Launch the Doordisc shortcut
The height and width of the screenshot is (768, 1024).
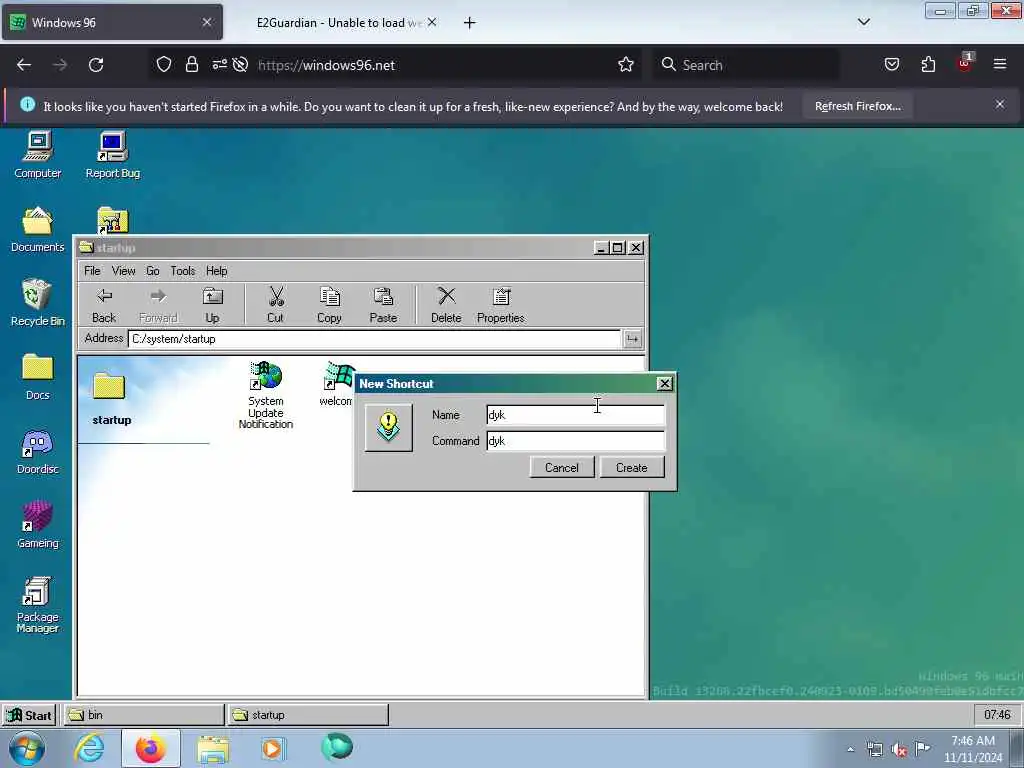pyautogui.click(x=38, y=451)
